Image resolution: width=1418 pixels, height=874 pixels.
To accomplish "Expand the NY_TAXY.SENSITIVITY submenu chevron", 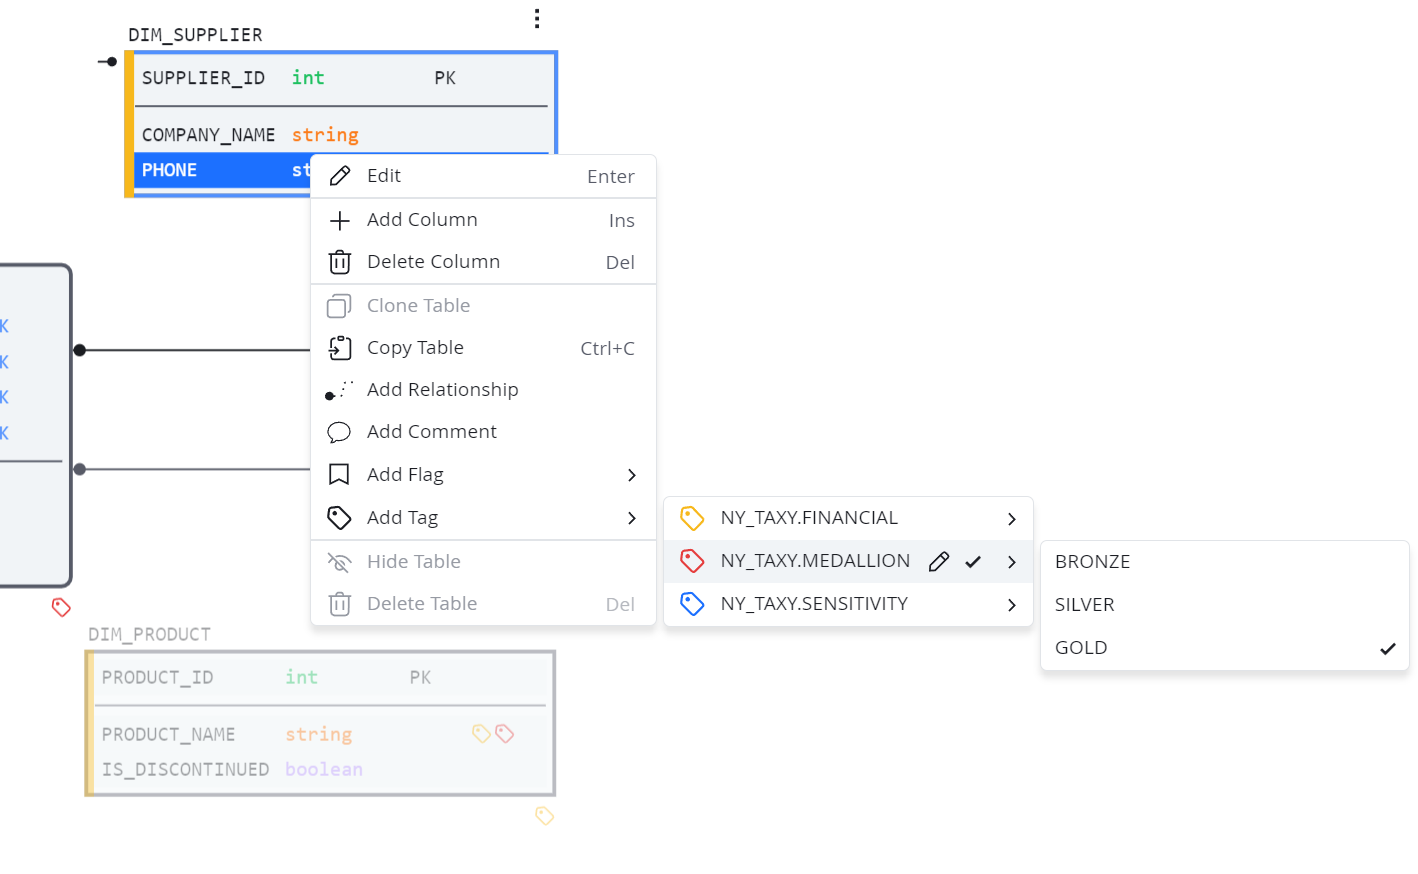I will [x=1011, y=605].
